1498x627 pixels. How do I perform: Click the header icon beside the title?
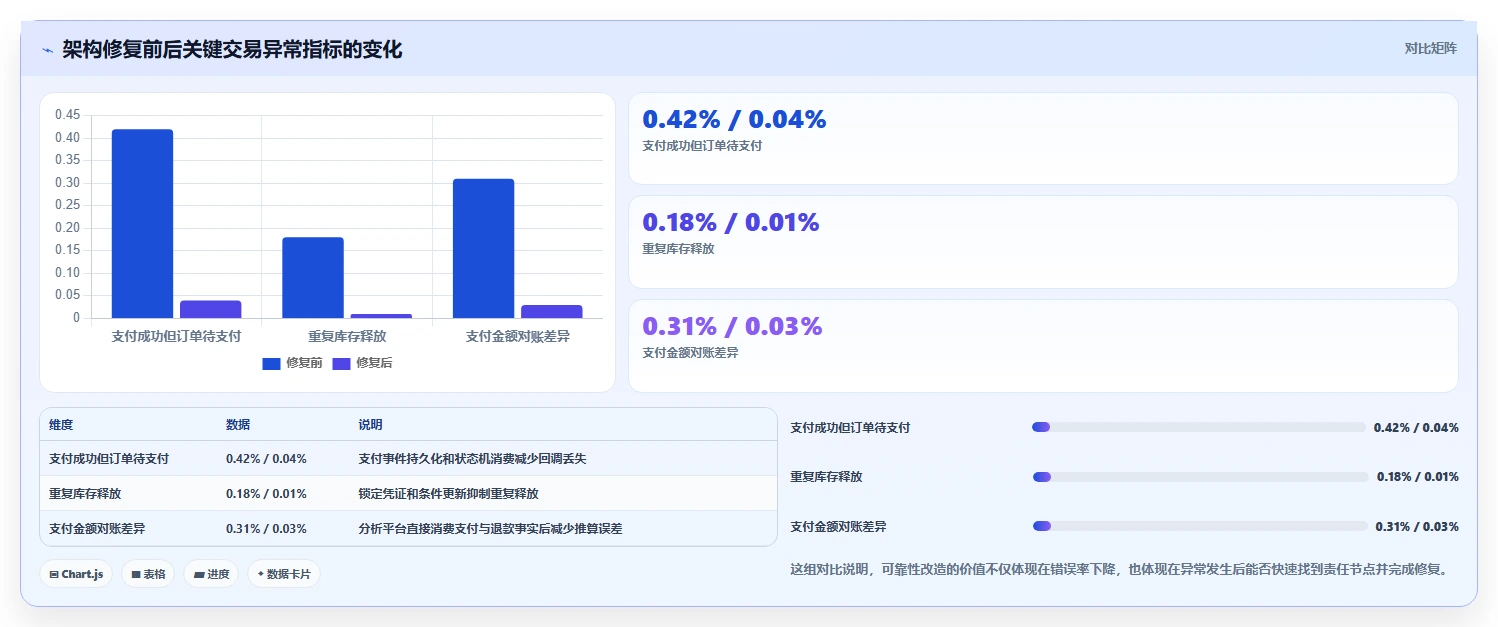(47, 50)
